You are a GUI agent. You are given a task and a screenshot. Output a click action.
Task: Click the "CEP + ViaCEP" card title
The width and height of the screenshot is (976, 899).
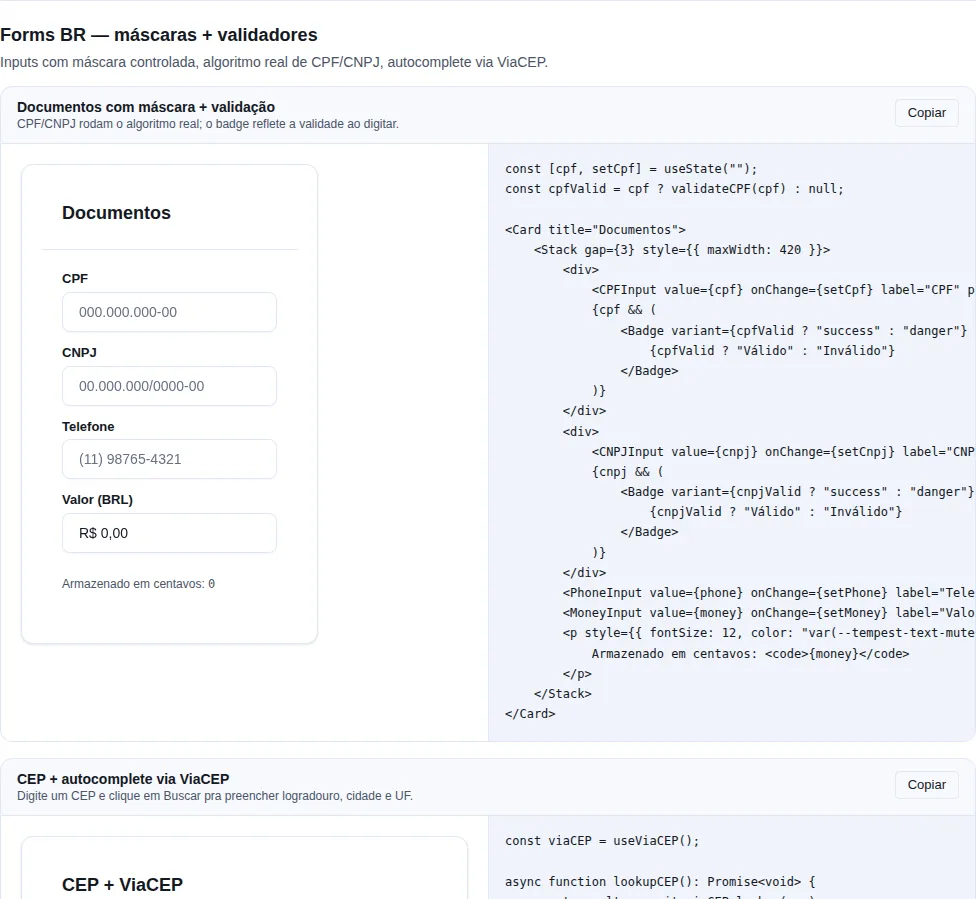122,885
